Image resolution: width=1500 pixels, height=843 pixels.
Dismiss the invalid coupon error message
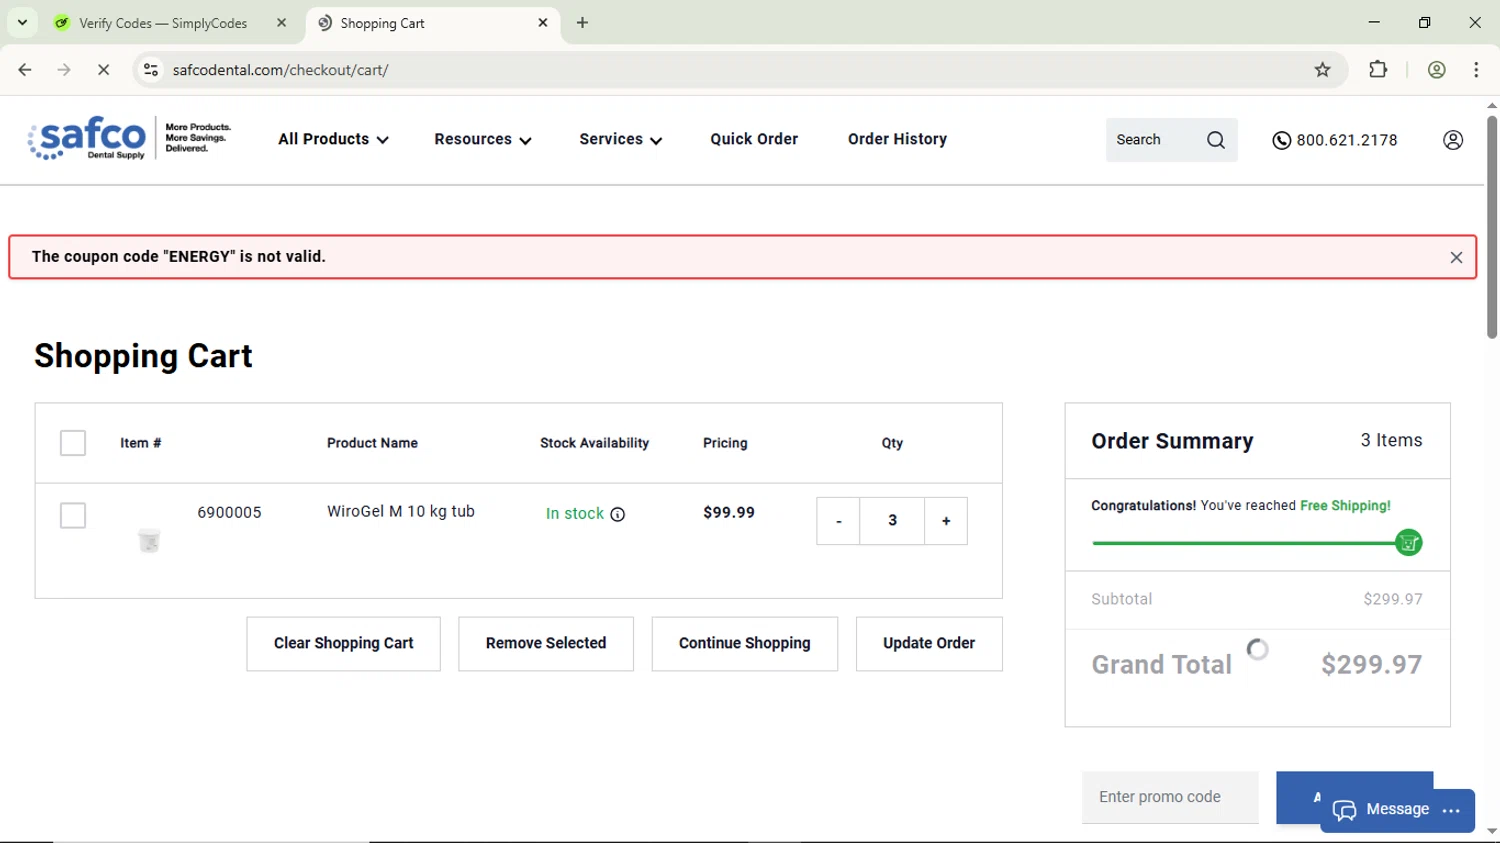[x=1456, y=257]
